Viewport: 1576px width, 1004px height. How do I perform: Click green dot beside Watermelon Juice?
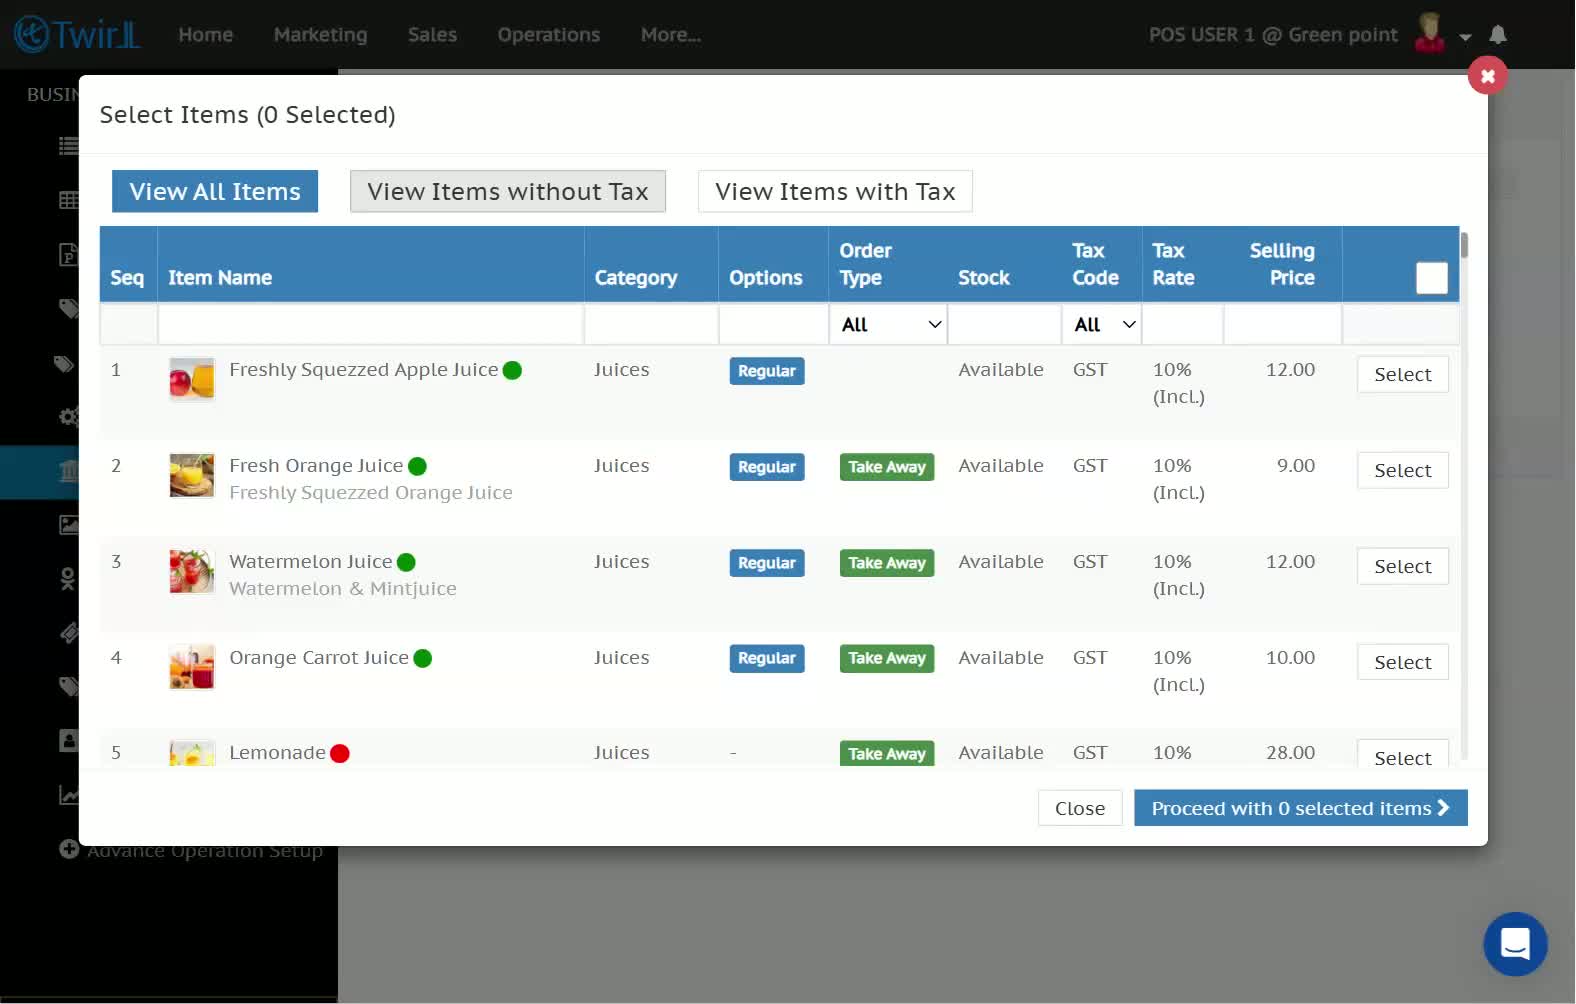(x=406, y=562)
